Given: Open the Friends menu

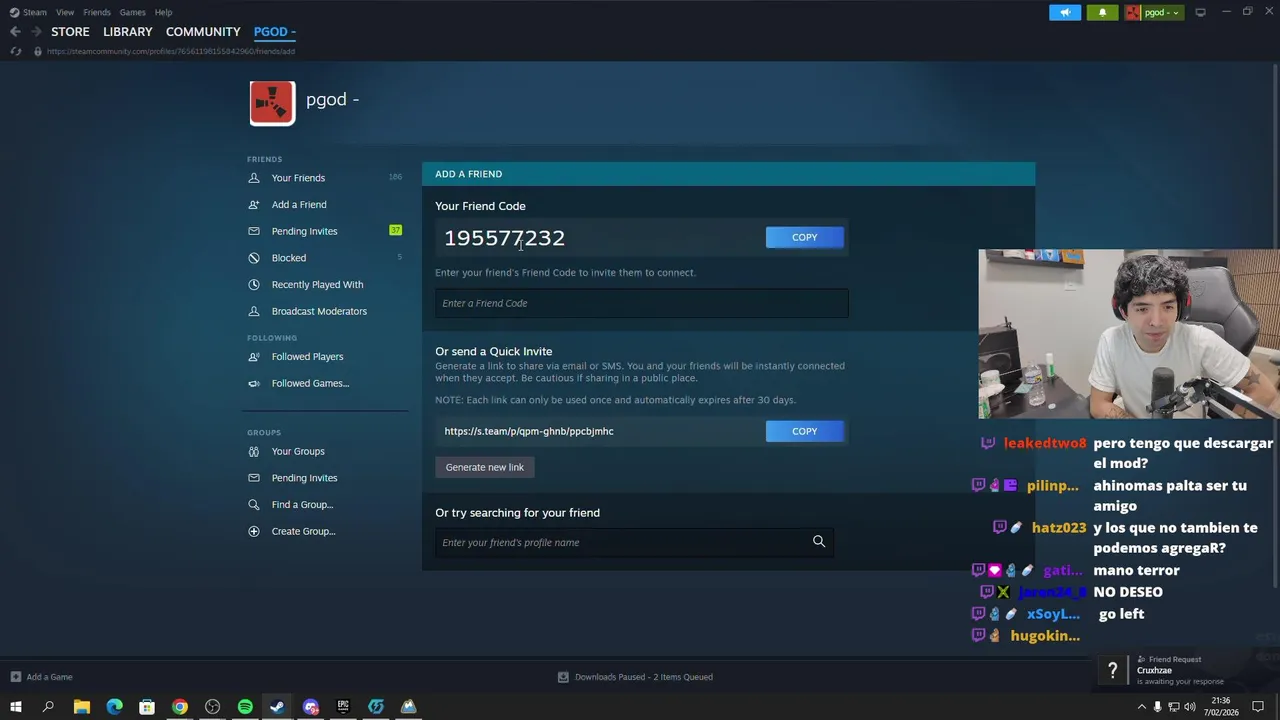Looking at the screenshot, I should tap(97, 12).
